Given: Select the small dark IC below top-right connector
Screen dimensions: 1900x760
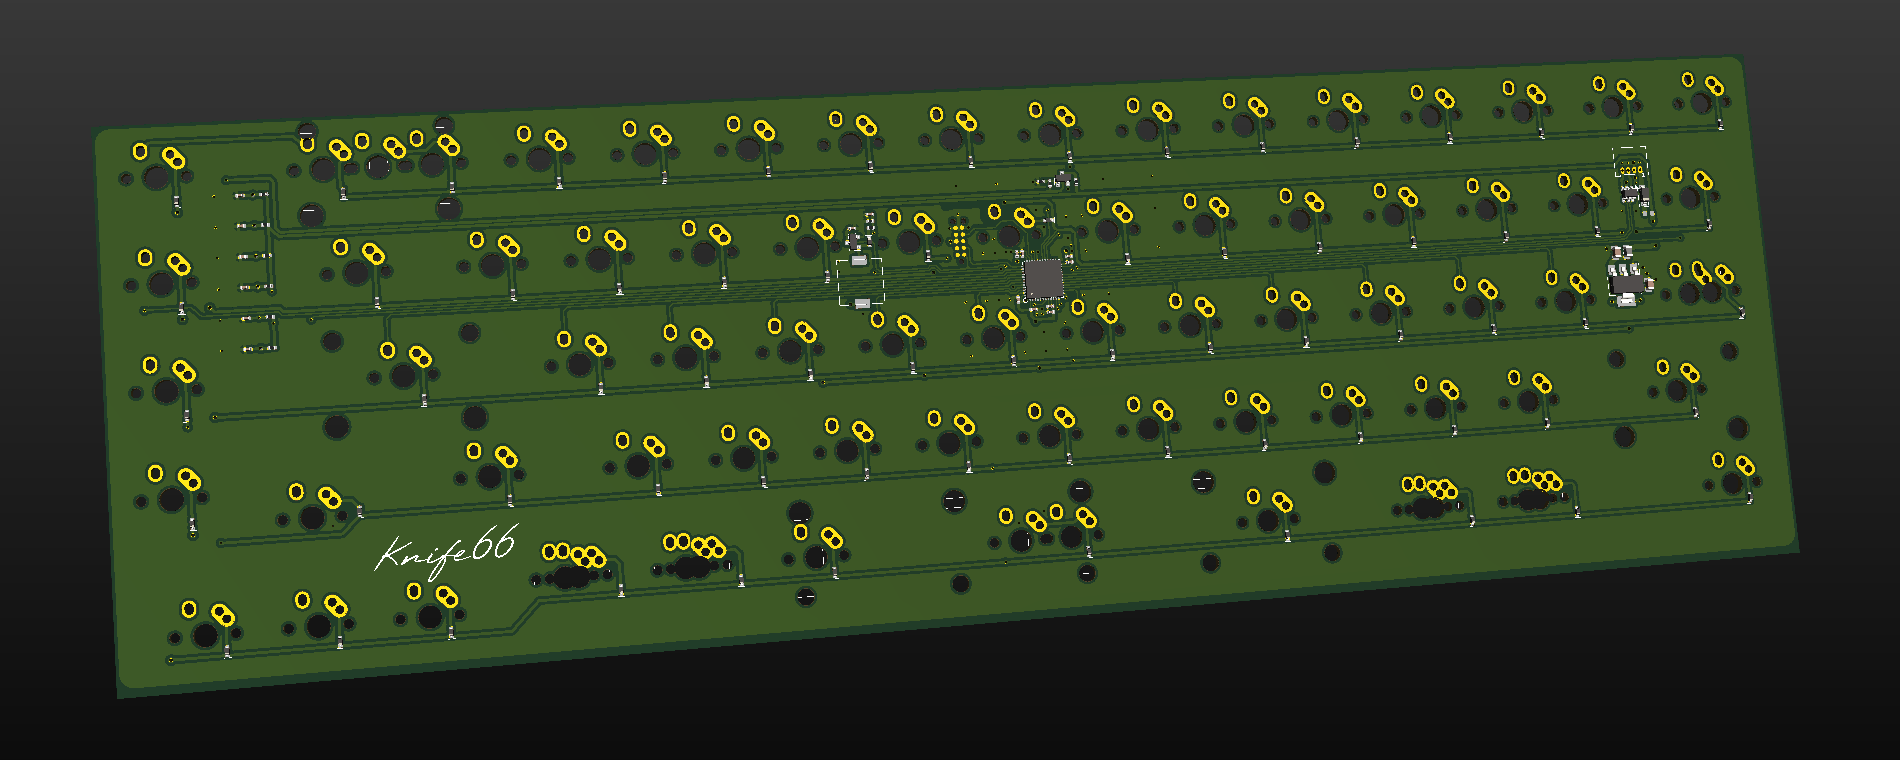Looking at the screenshot, I should (1632, 190).
